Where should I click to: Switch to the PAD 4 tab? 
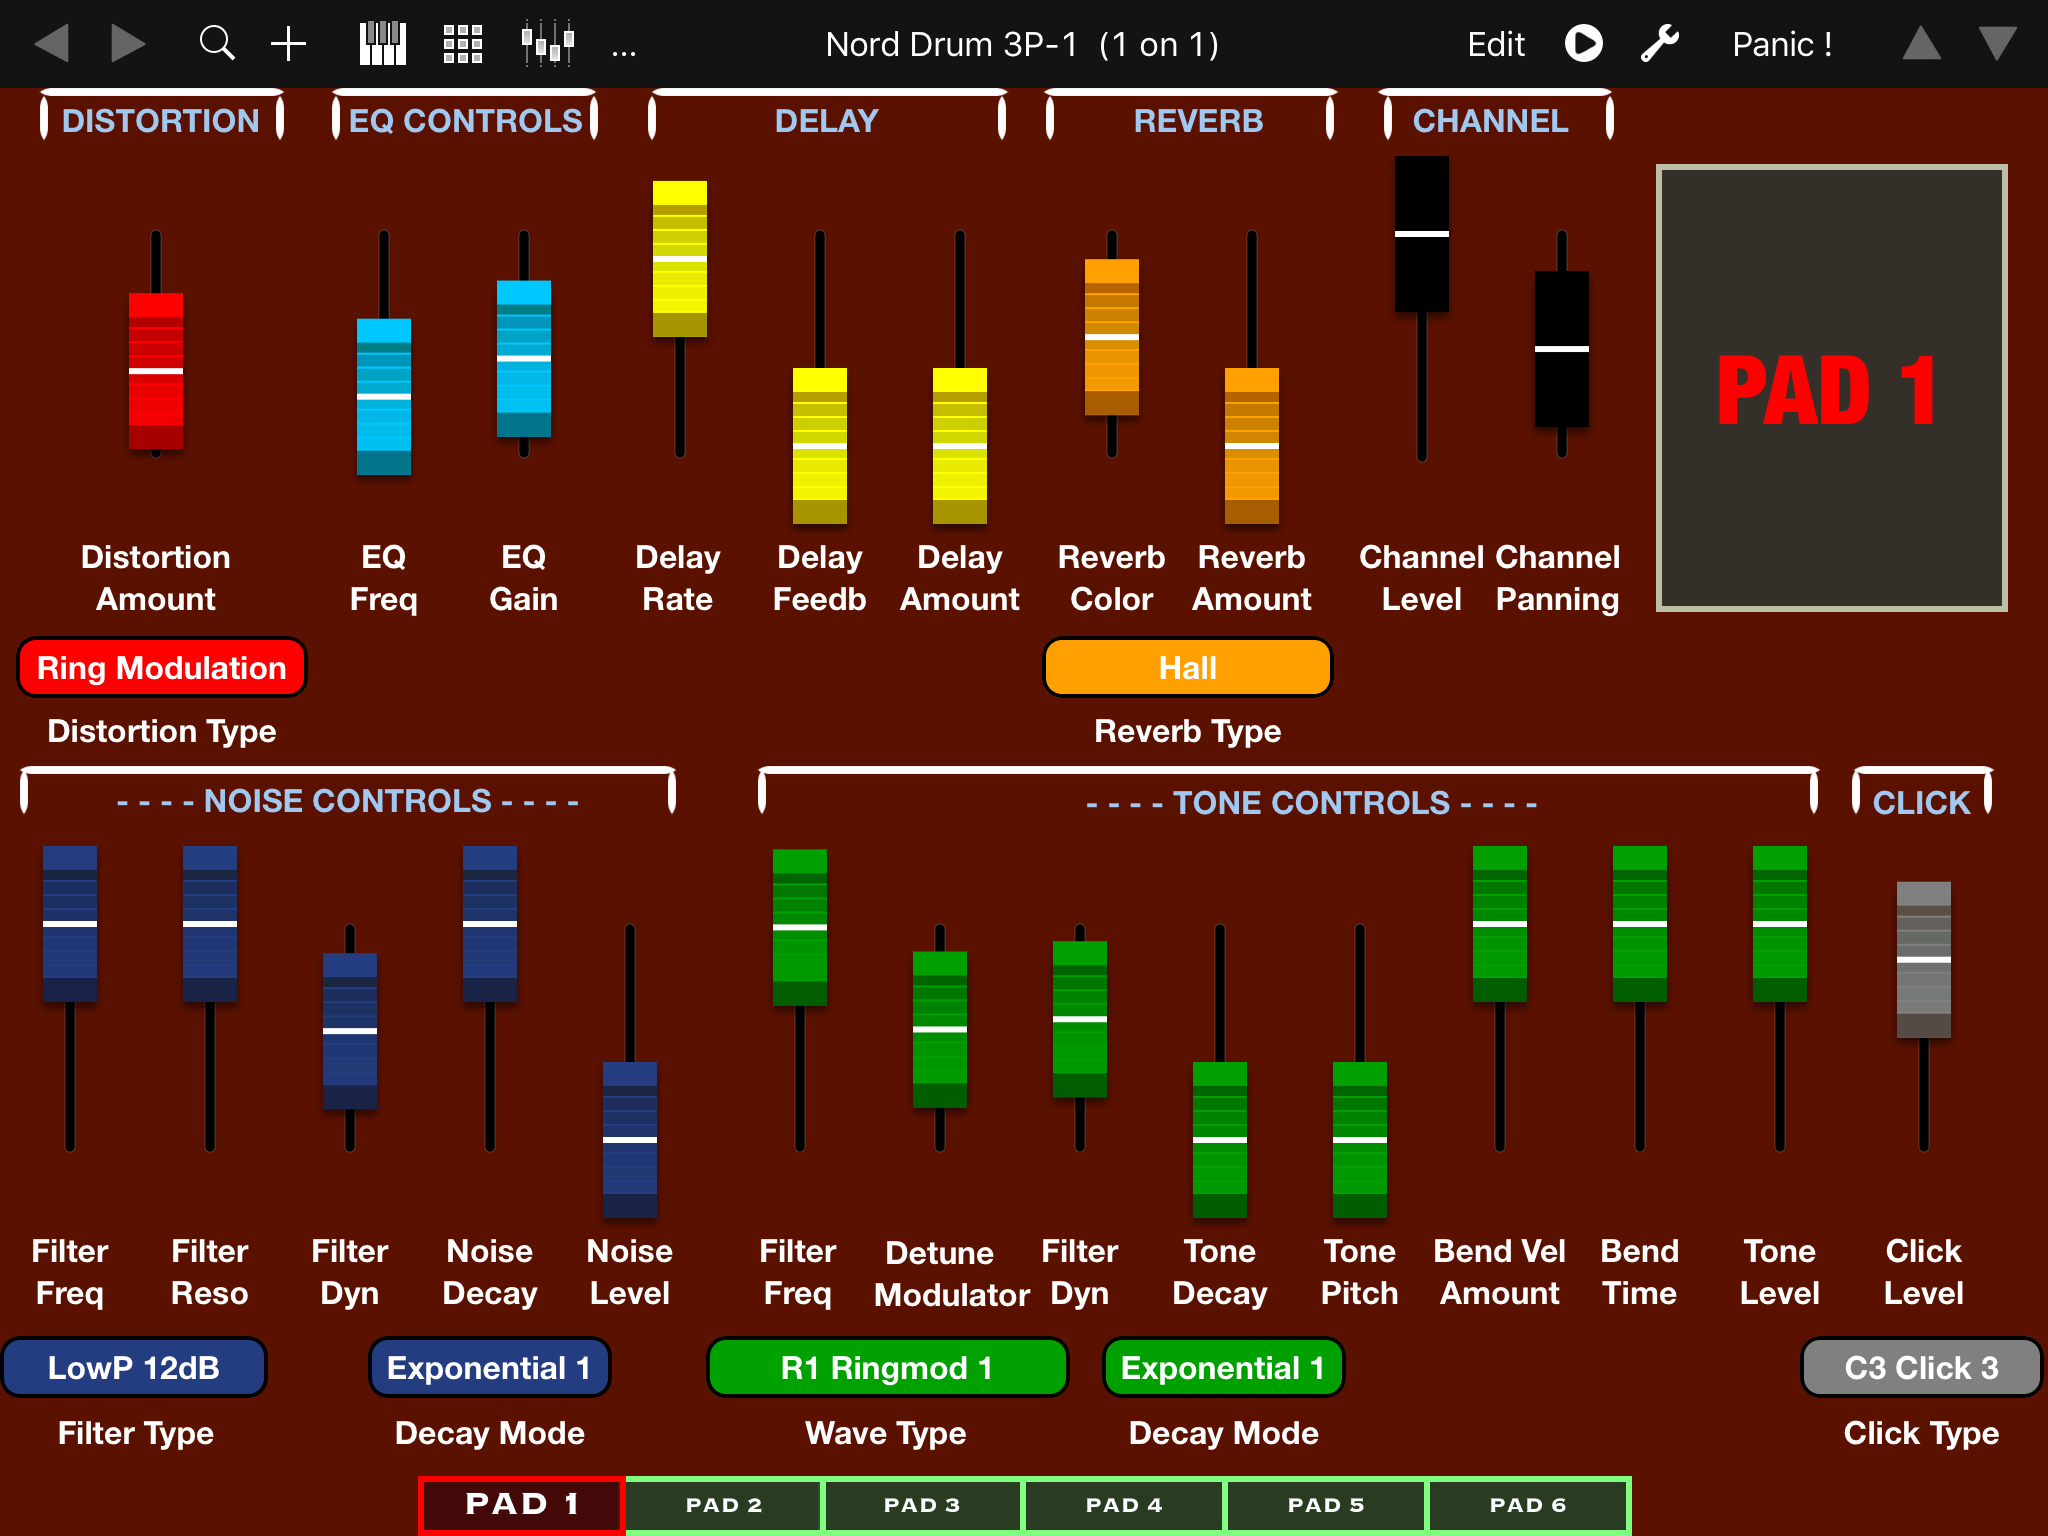pos(1124,1505)
